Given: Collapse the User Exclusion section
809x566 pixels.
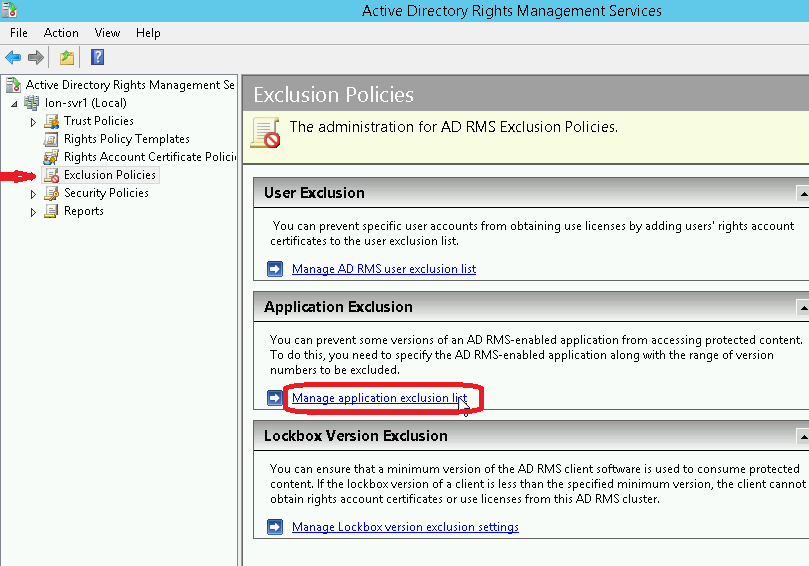Looking at the screenshot, I should coord(802,193).
